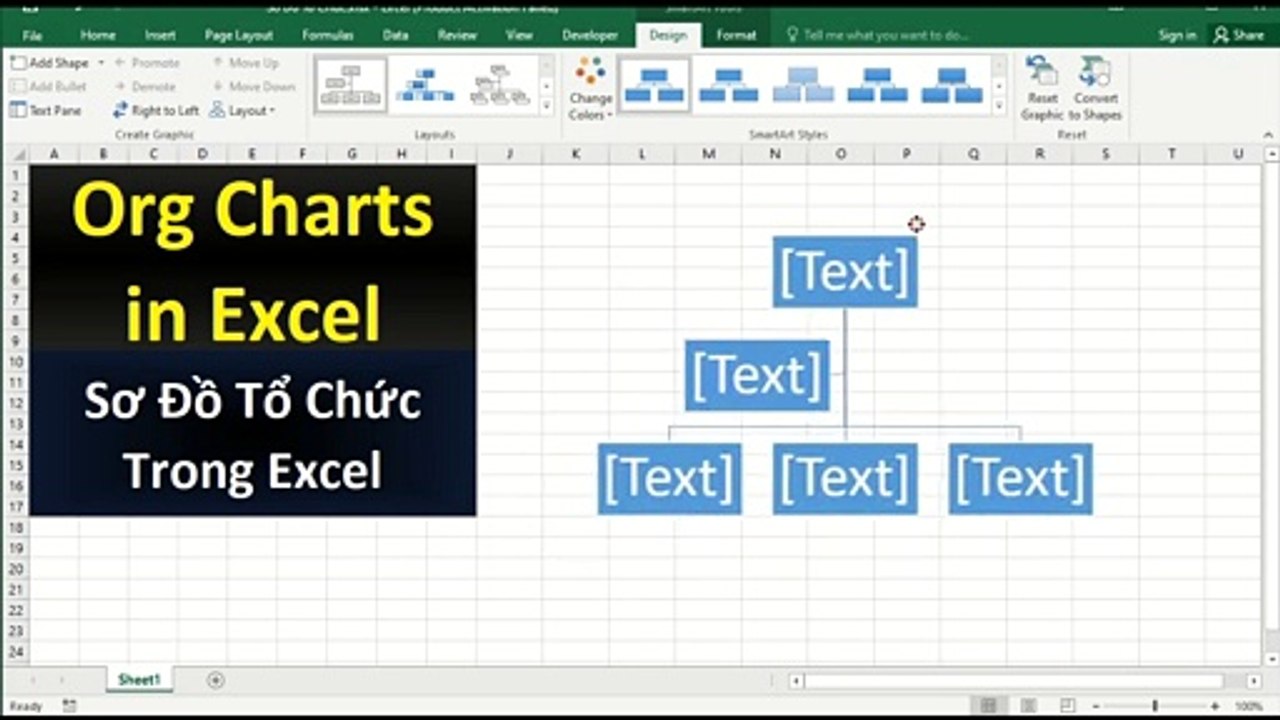Open the File tab
Image resolution: width=1280 pixels, height=720 pixels.
32,35
